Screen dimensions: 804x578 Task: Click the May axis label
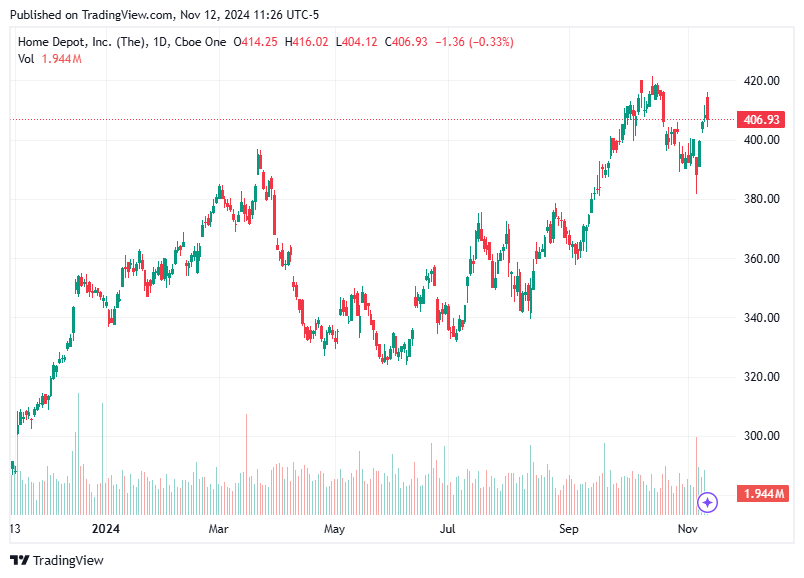coord(335,530)
